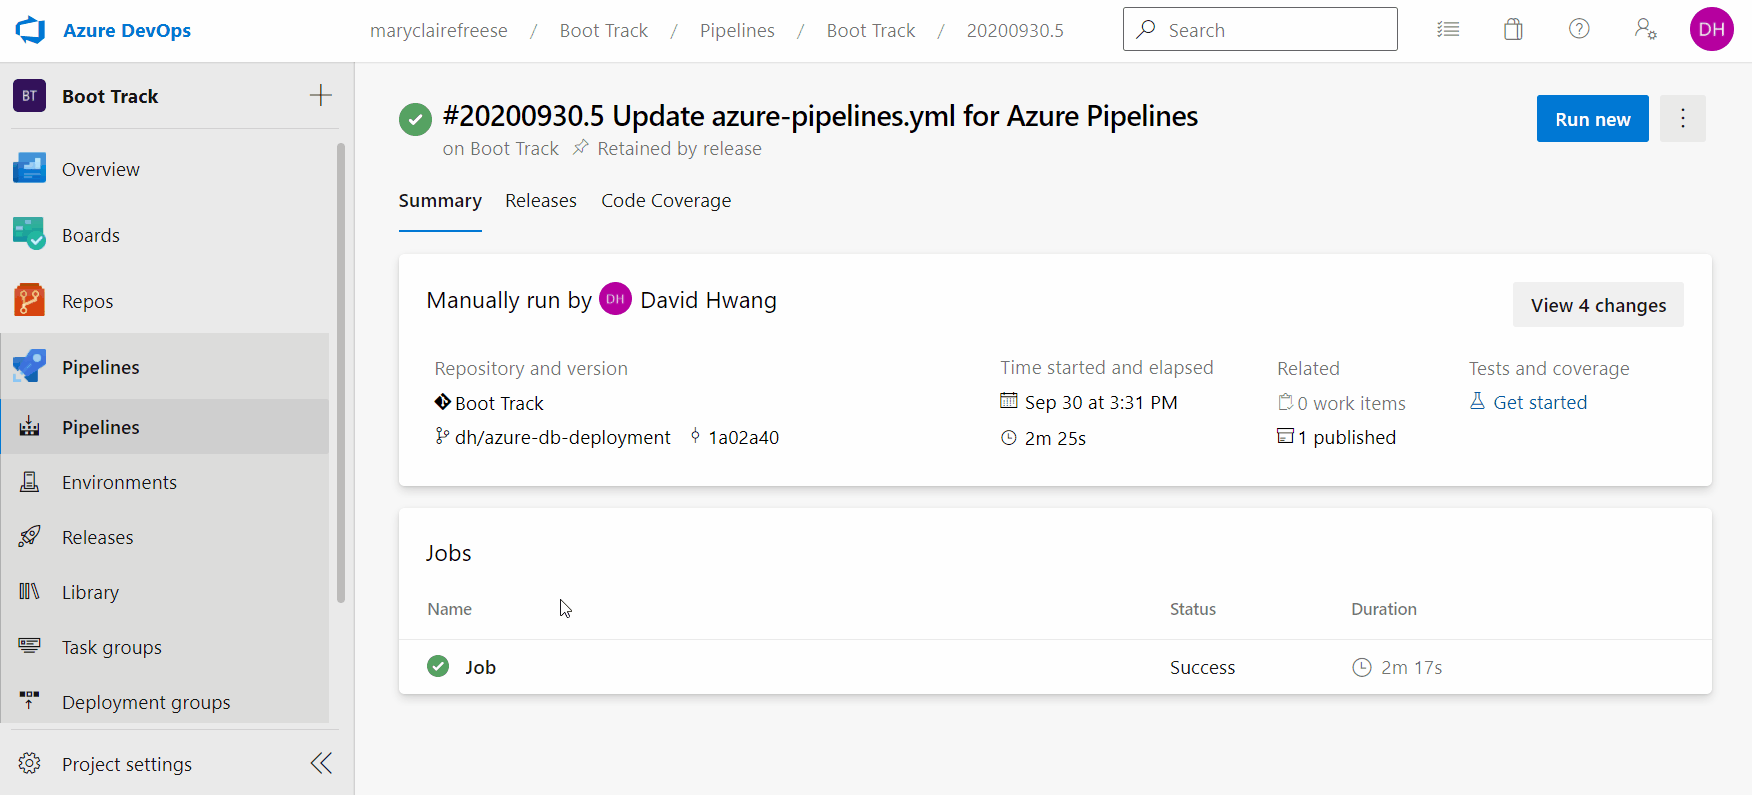1752x795 pixels.
Task: Open Environments in the sidebar
Action: [165, 482]
